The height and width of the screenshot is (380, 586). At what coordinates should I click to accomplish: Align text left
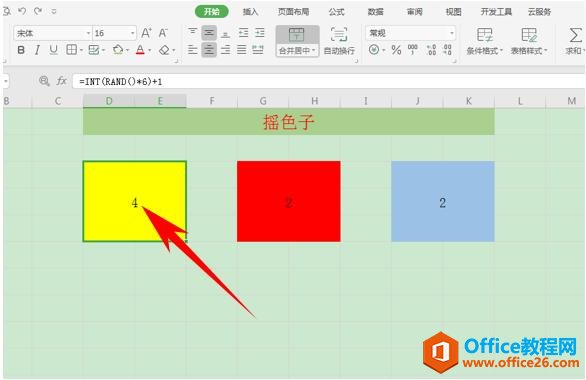coord(192,49)
